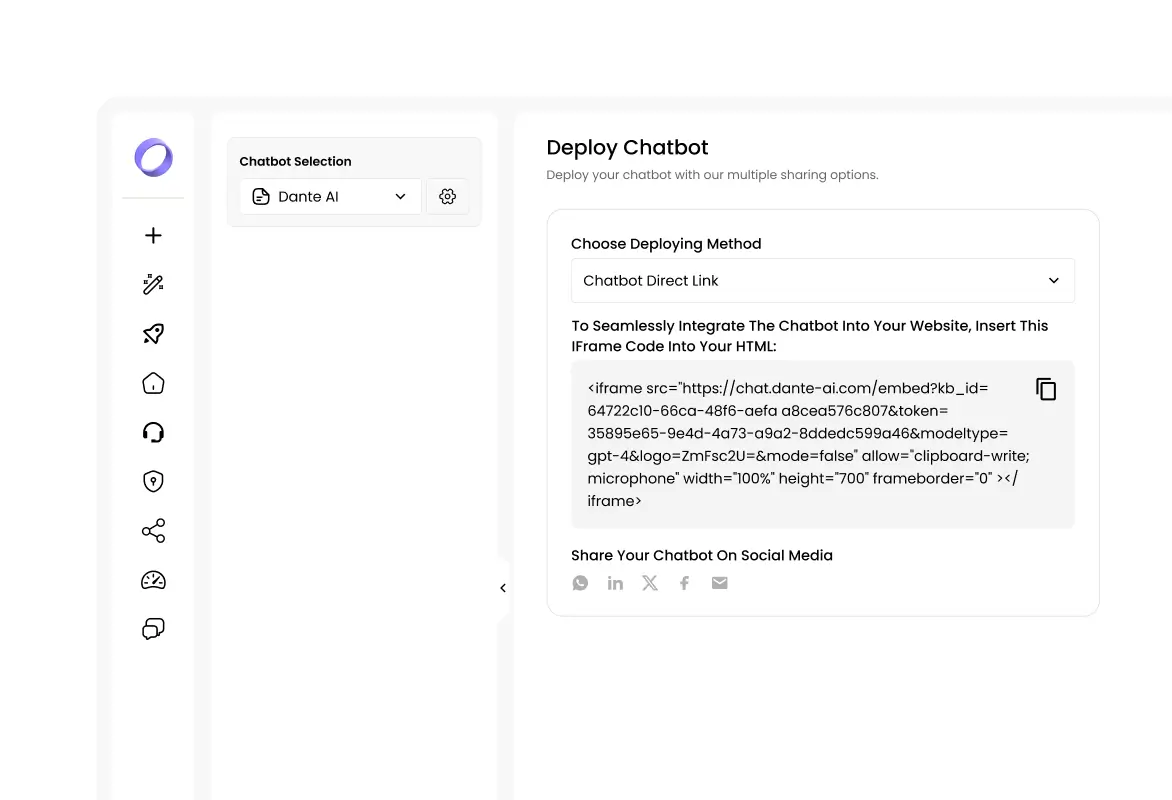Share chatbot on X
This screenshot has height=800, width=1172.
click(650, 583)
